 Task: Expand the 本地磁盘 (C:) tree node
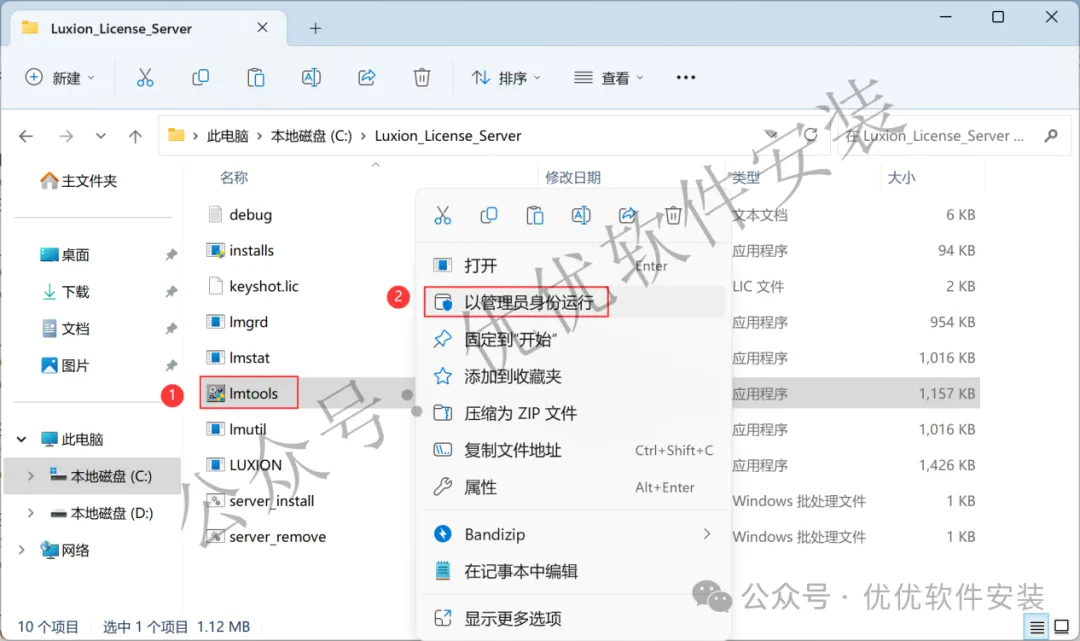point(31,476)
